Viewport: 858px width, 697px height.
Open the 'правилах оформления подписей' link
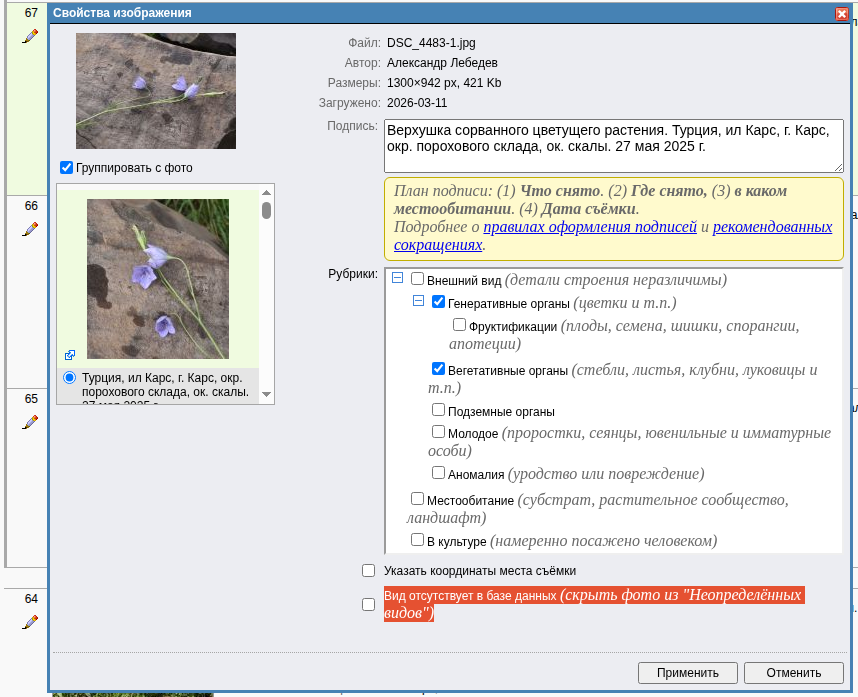coord(589,227)
